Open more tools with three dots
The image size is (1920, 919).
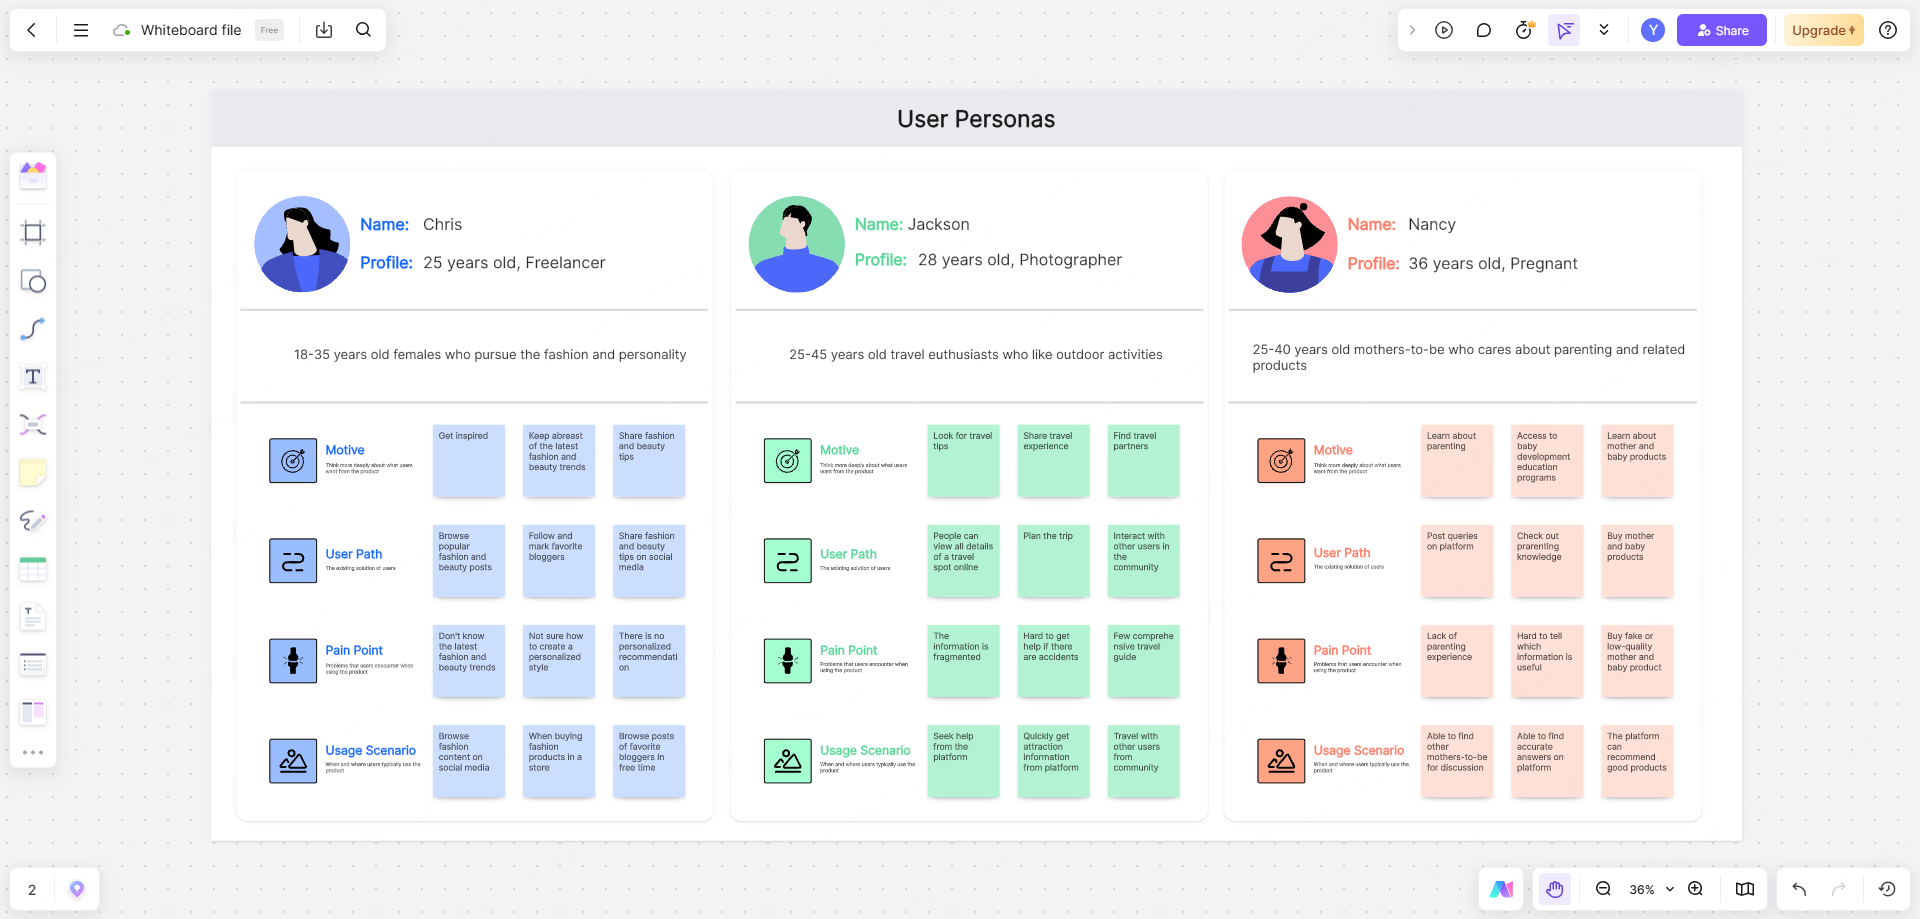(x=33, y=752)
